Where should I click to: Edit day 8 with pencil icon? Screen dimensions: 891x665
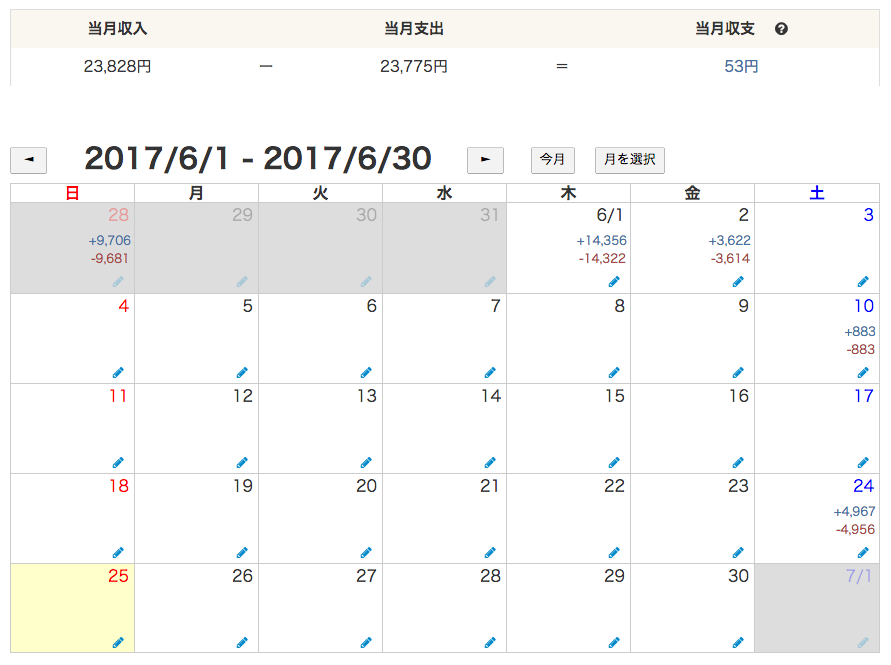[614, 372]
